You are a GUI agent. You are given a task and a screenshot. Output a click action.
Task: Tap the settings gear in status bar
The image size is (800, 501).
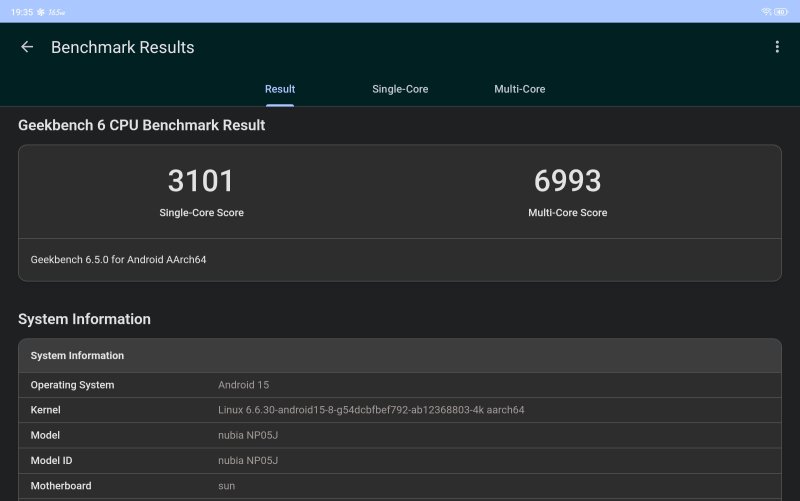pyautogui.click(x=39, y=11)
